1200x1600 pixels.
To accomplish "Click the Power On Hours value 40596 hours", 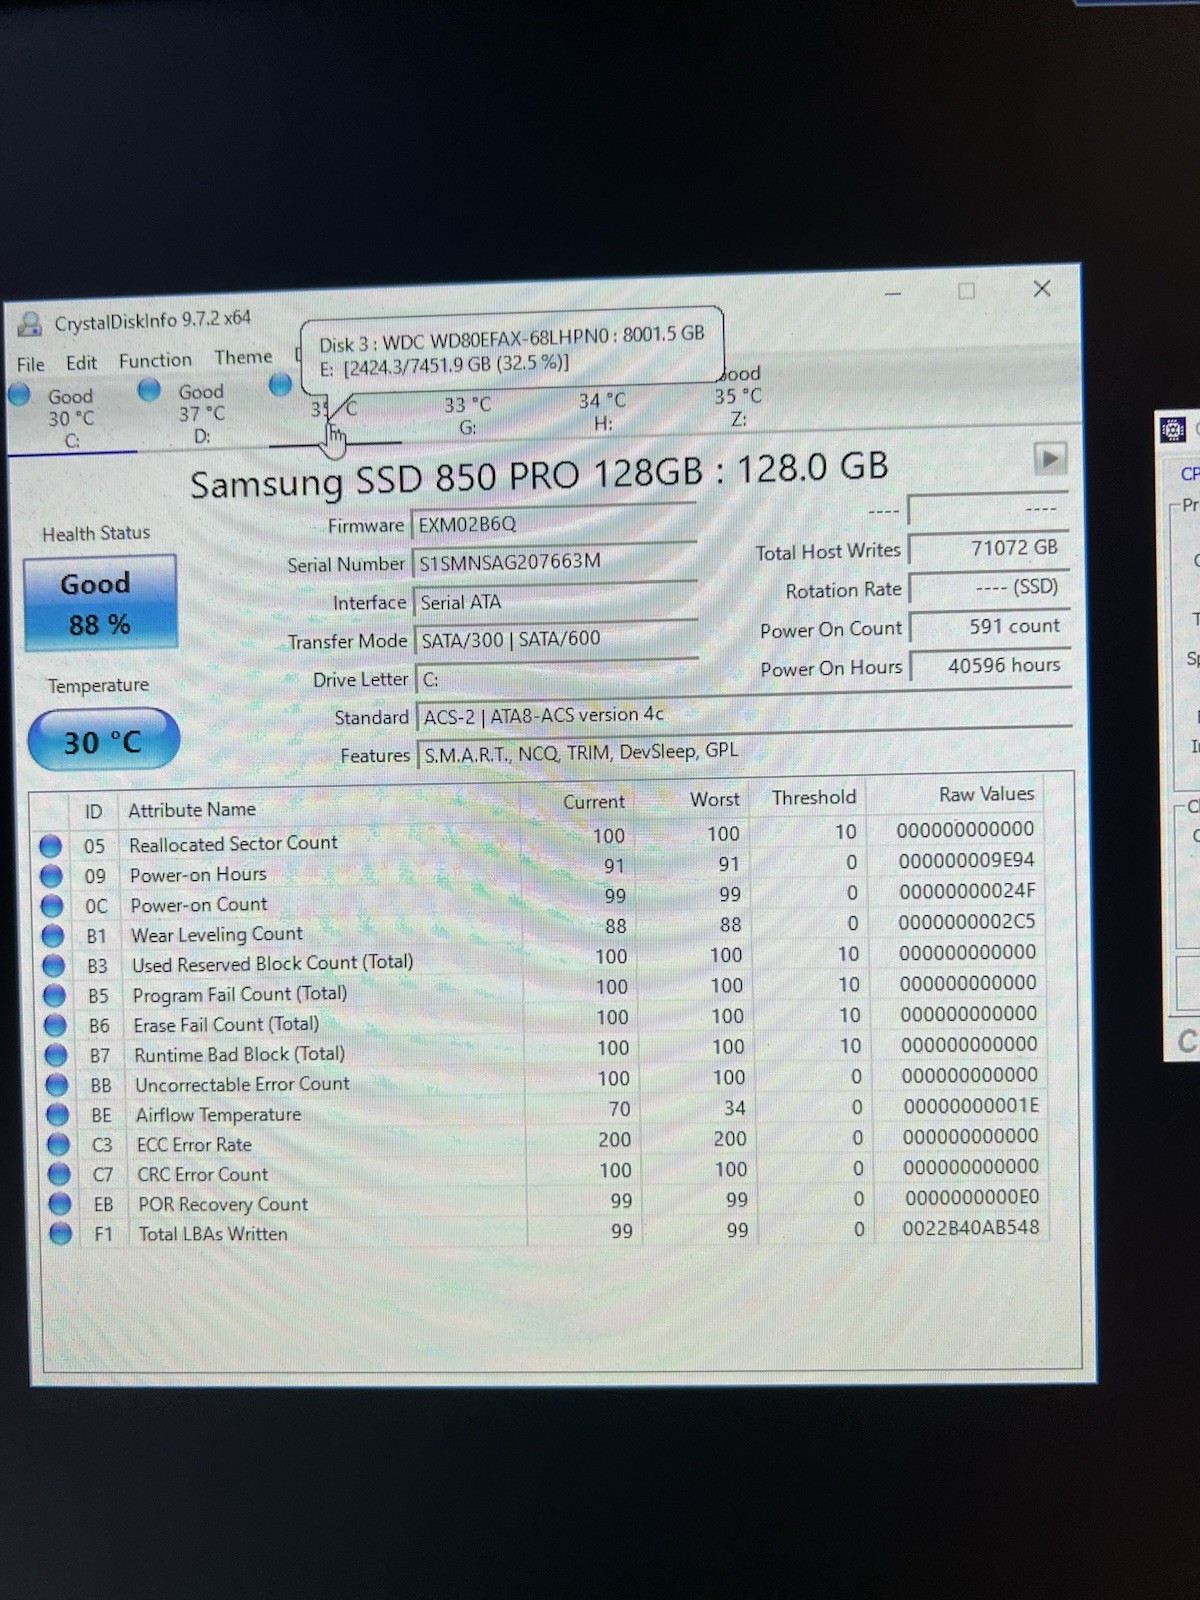I will 991,665.
